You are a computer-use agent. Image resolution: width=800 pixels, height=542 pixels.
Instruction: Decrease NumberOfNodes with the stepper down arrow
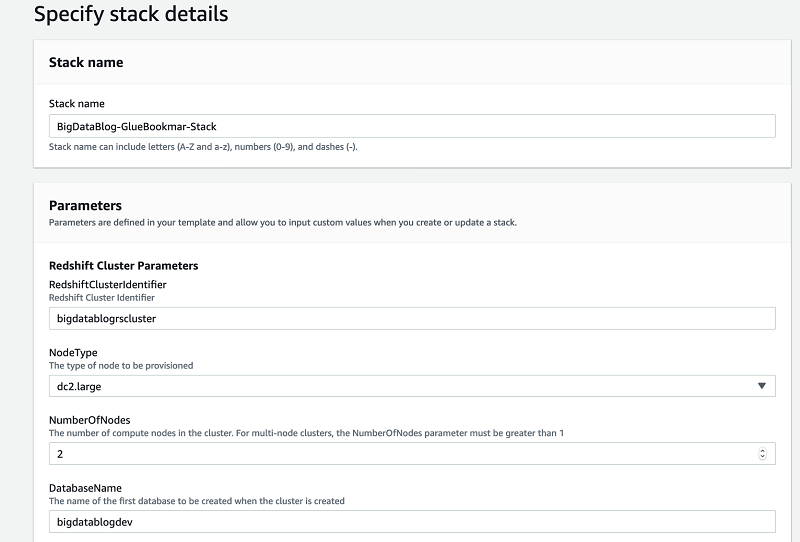click(x=762, y=457)
